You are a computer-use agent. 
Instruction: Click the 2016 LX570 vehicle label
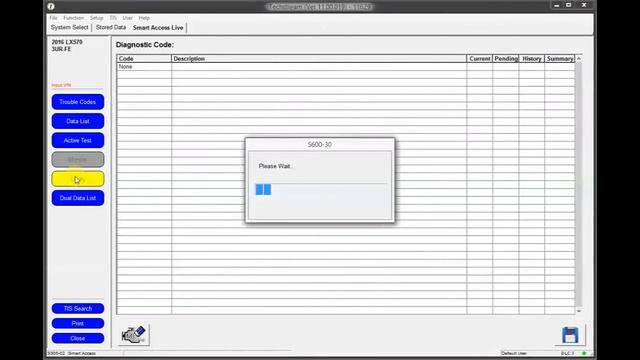pos(67,42)
